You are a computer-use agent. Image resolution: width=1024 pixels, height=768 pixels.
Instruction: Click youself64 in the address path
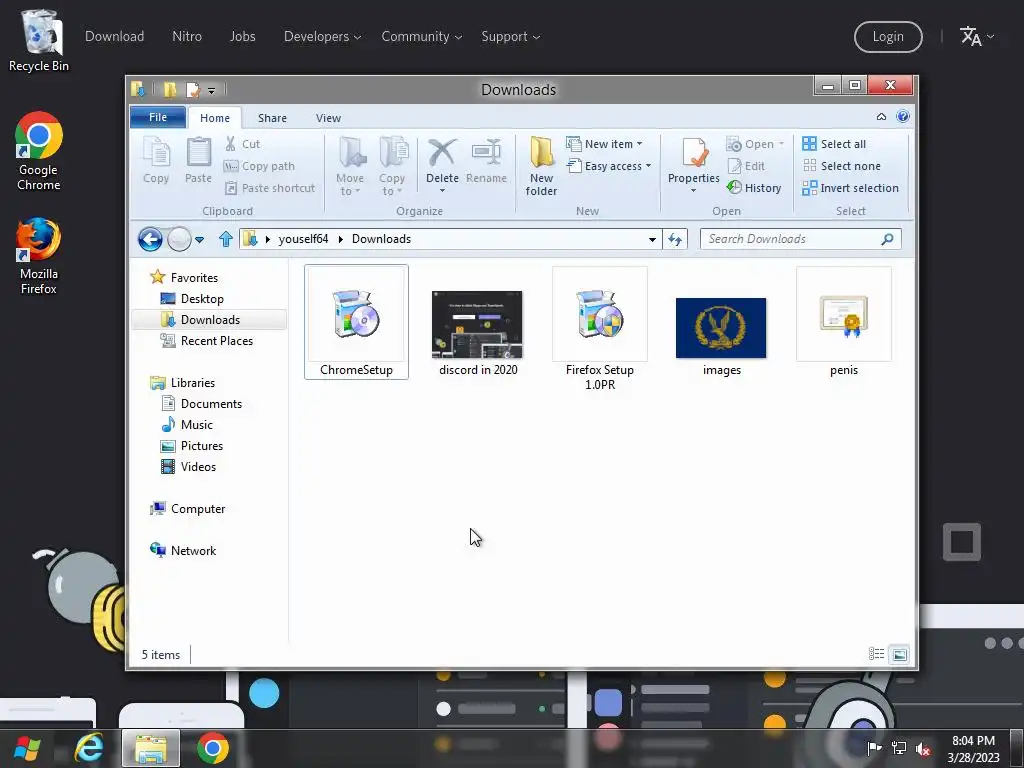[303, 239]
